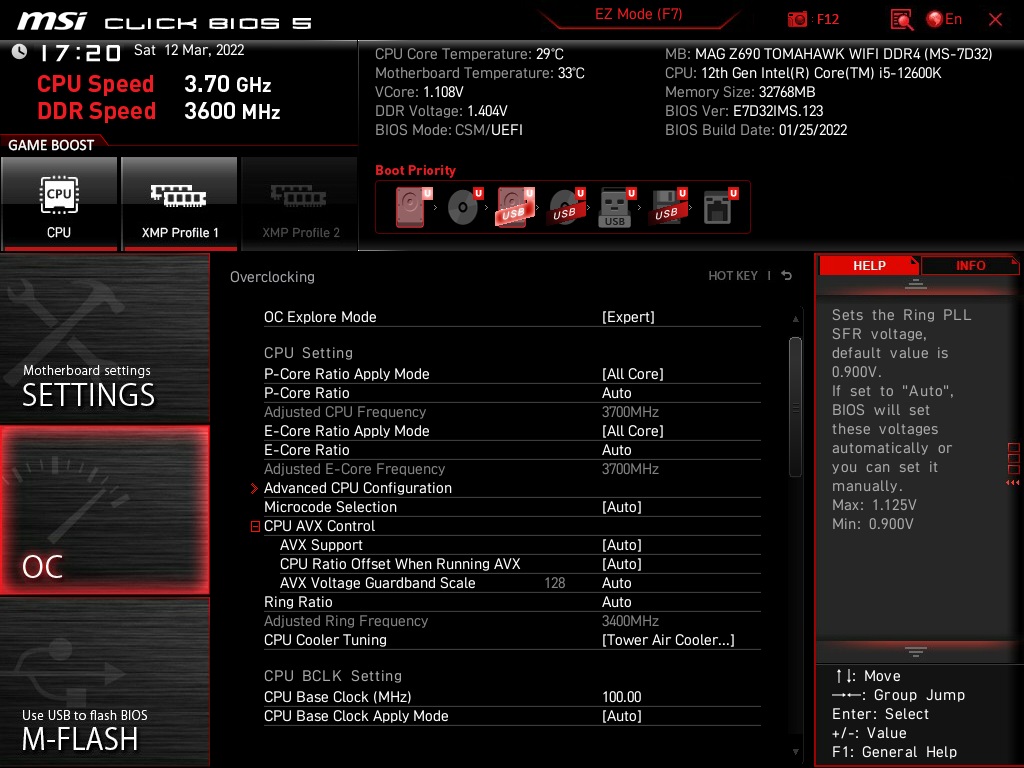The height and width of the screenshot is (768, 1024).
Task: Open the SETTINGS motherboard settings section
Action: (104, 338)
